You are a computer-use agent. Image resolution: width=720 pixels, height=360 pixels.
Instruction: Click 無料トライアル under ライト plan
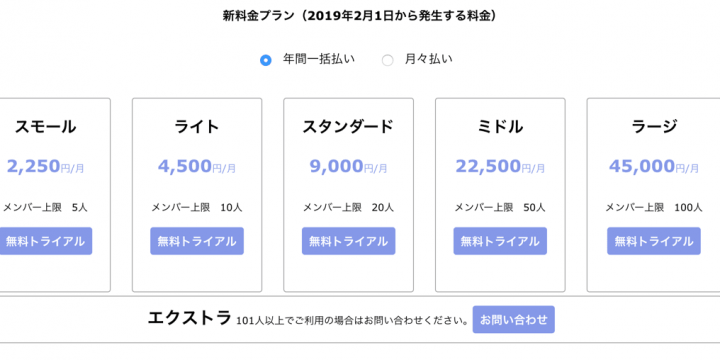click(x=197, y=241)
